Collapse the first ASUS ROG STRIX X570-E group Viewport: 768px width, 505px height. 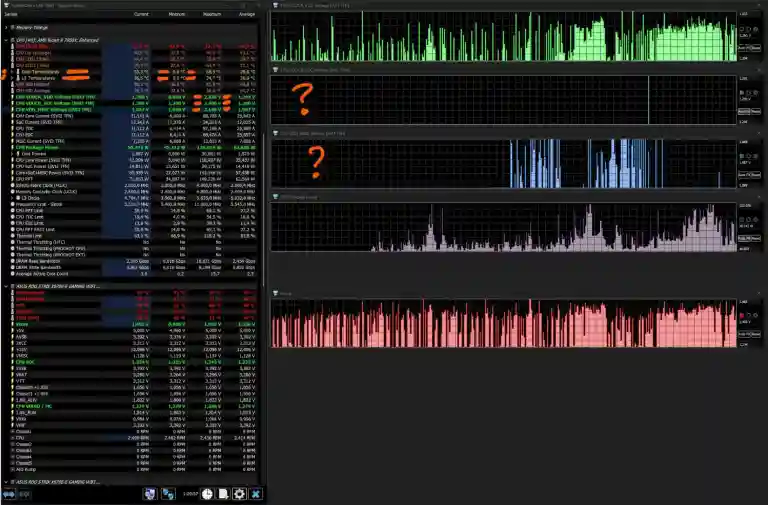point(6,286)
